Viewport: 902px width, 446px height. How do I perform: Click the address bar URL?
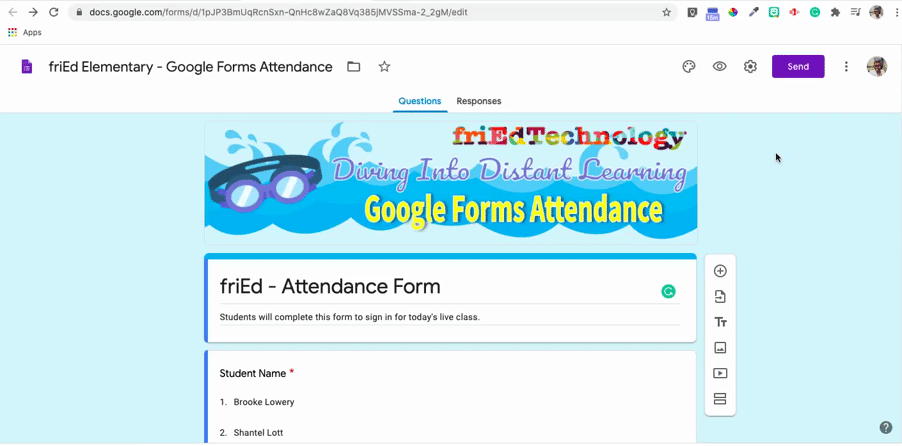tap(278, 12)
